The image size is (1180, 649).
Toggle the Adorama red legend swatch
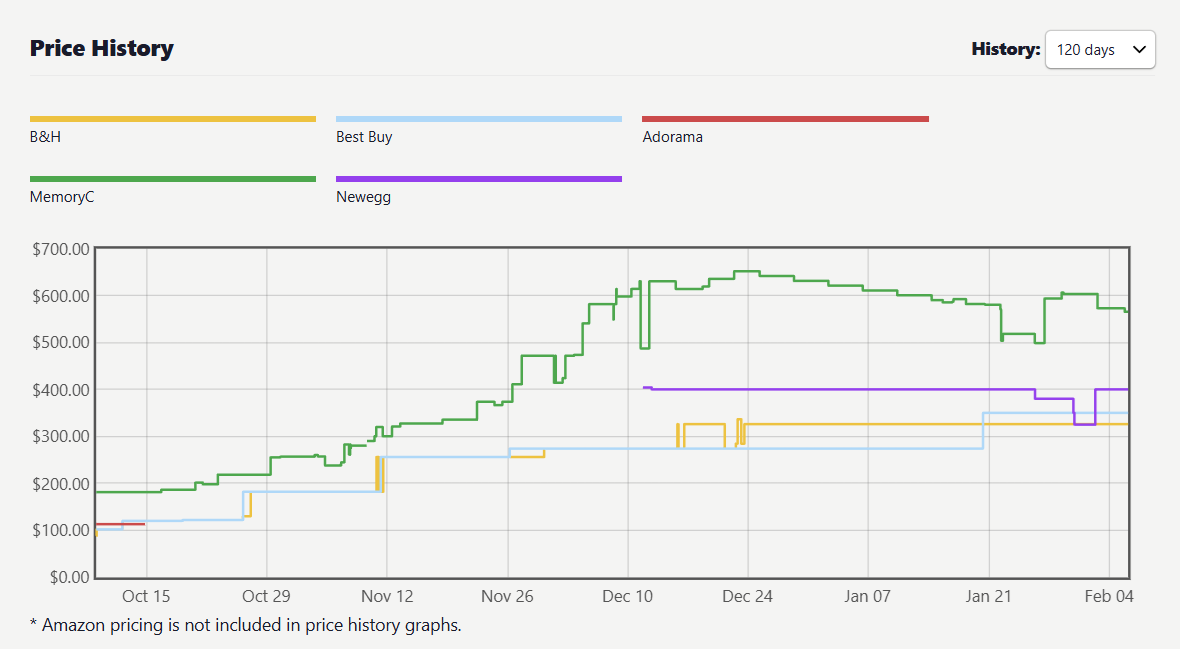coord(786,119)
